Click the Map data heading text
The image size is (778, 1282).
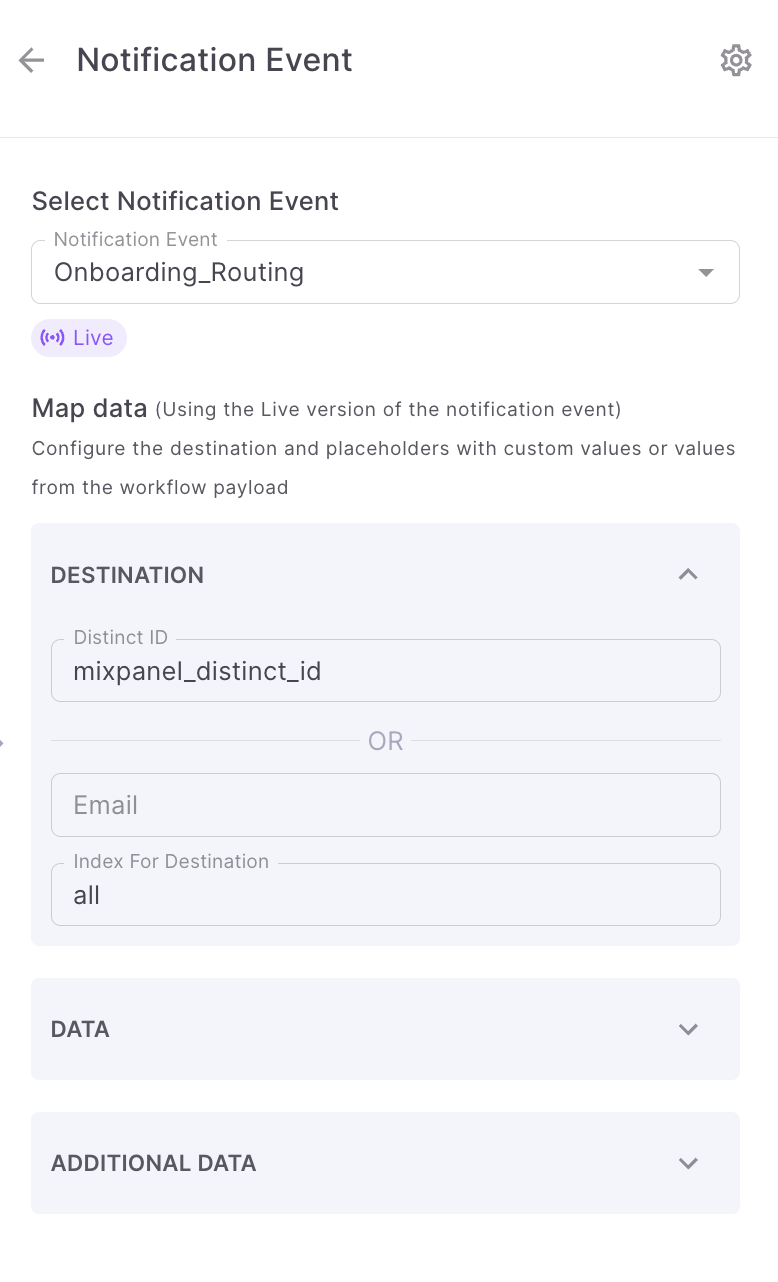point(89,408)
